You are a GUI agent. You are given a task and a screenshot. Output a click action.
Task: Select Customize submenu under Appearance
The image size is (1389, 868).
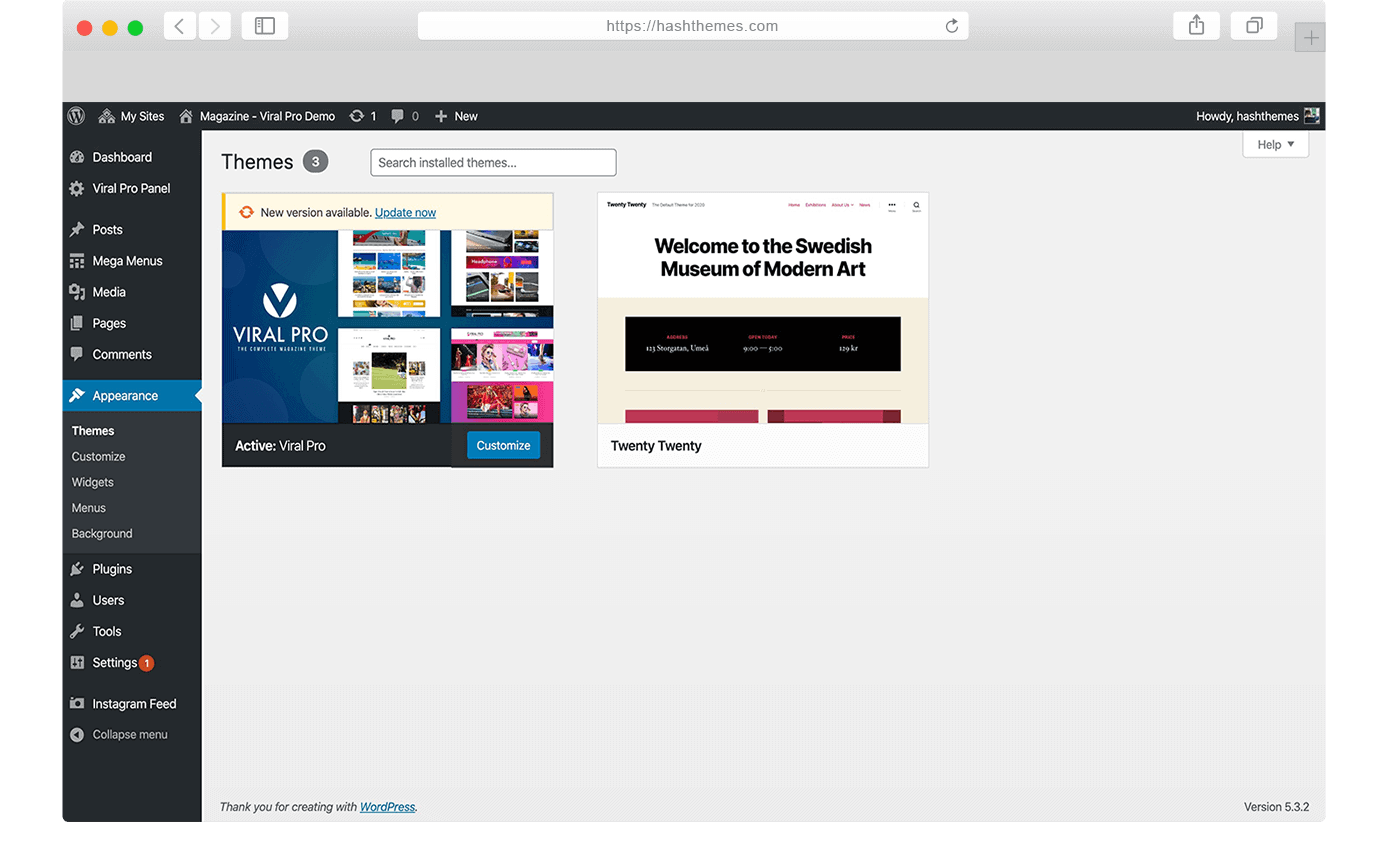coord(98,456)
